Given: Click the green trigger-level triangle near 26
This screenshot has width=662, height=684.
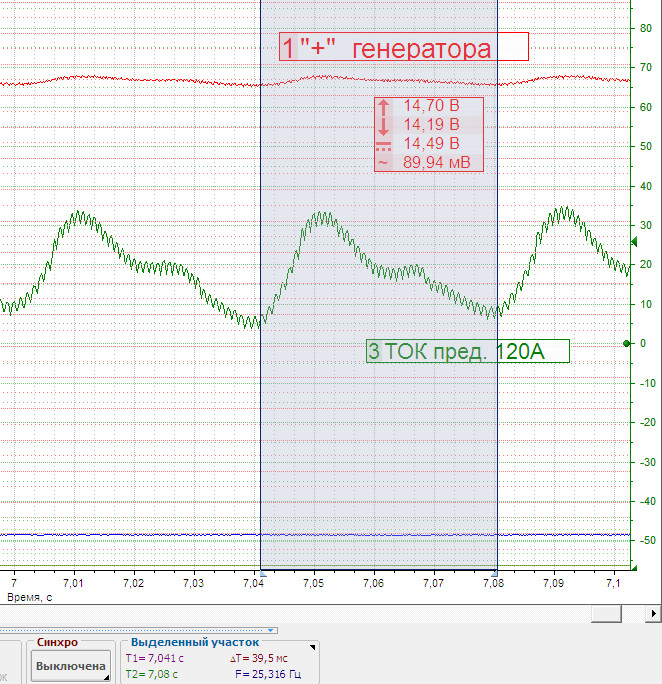Looking at the screenshot, I should click(x=635, y=242).
